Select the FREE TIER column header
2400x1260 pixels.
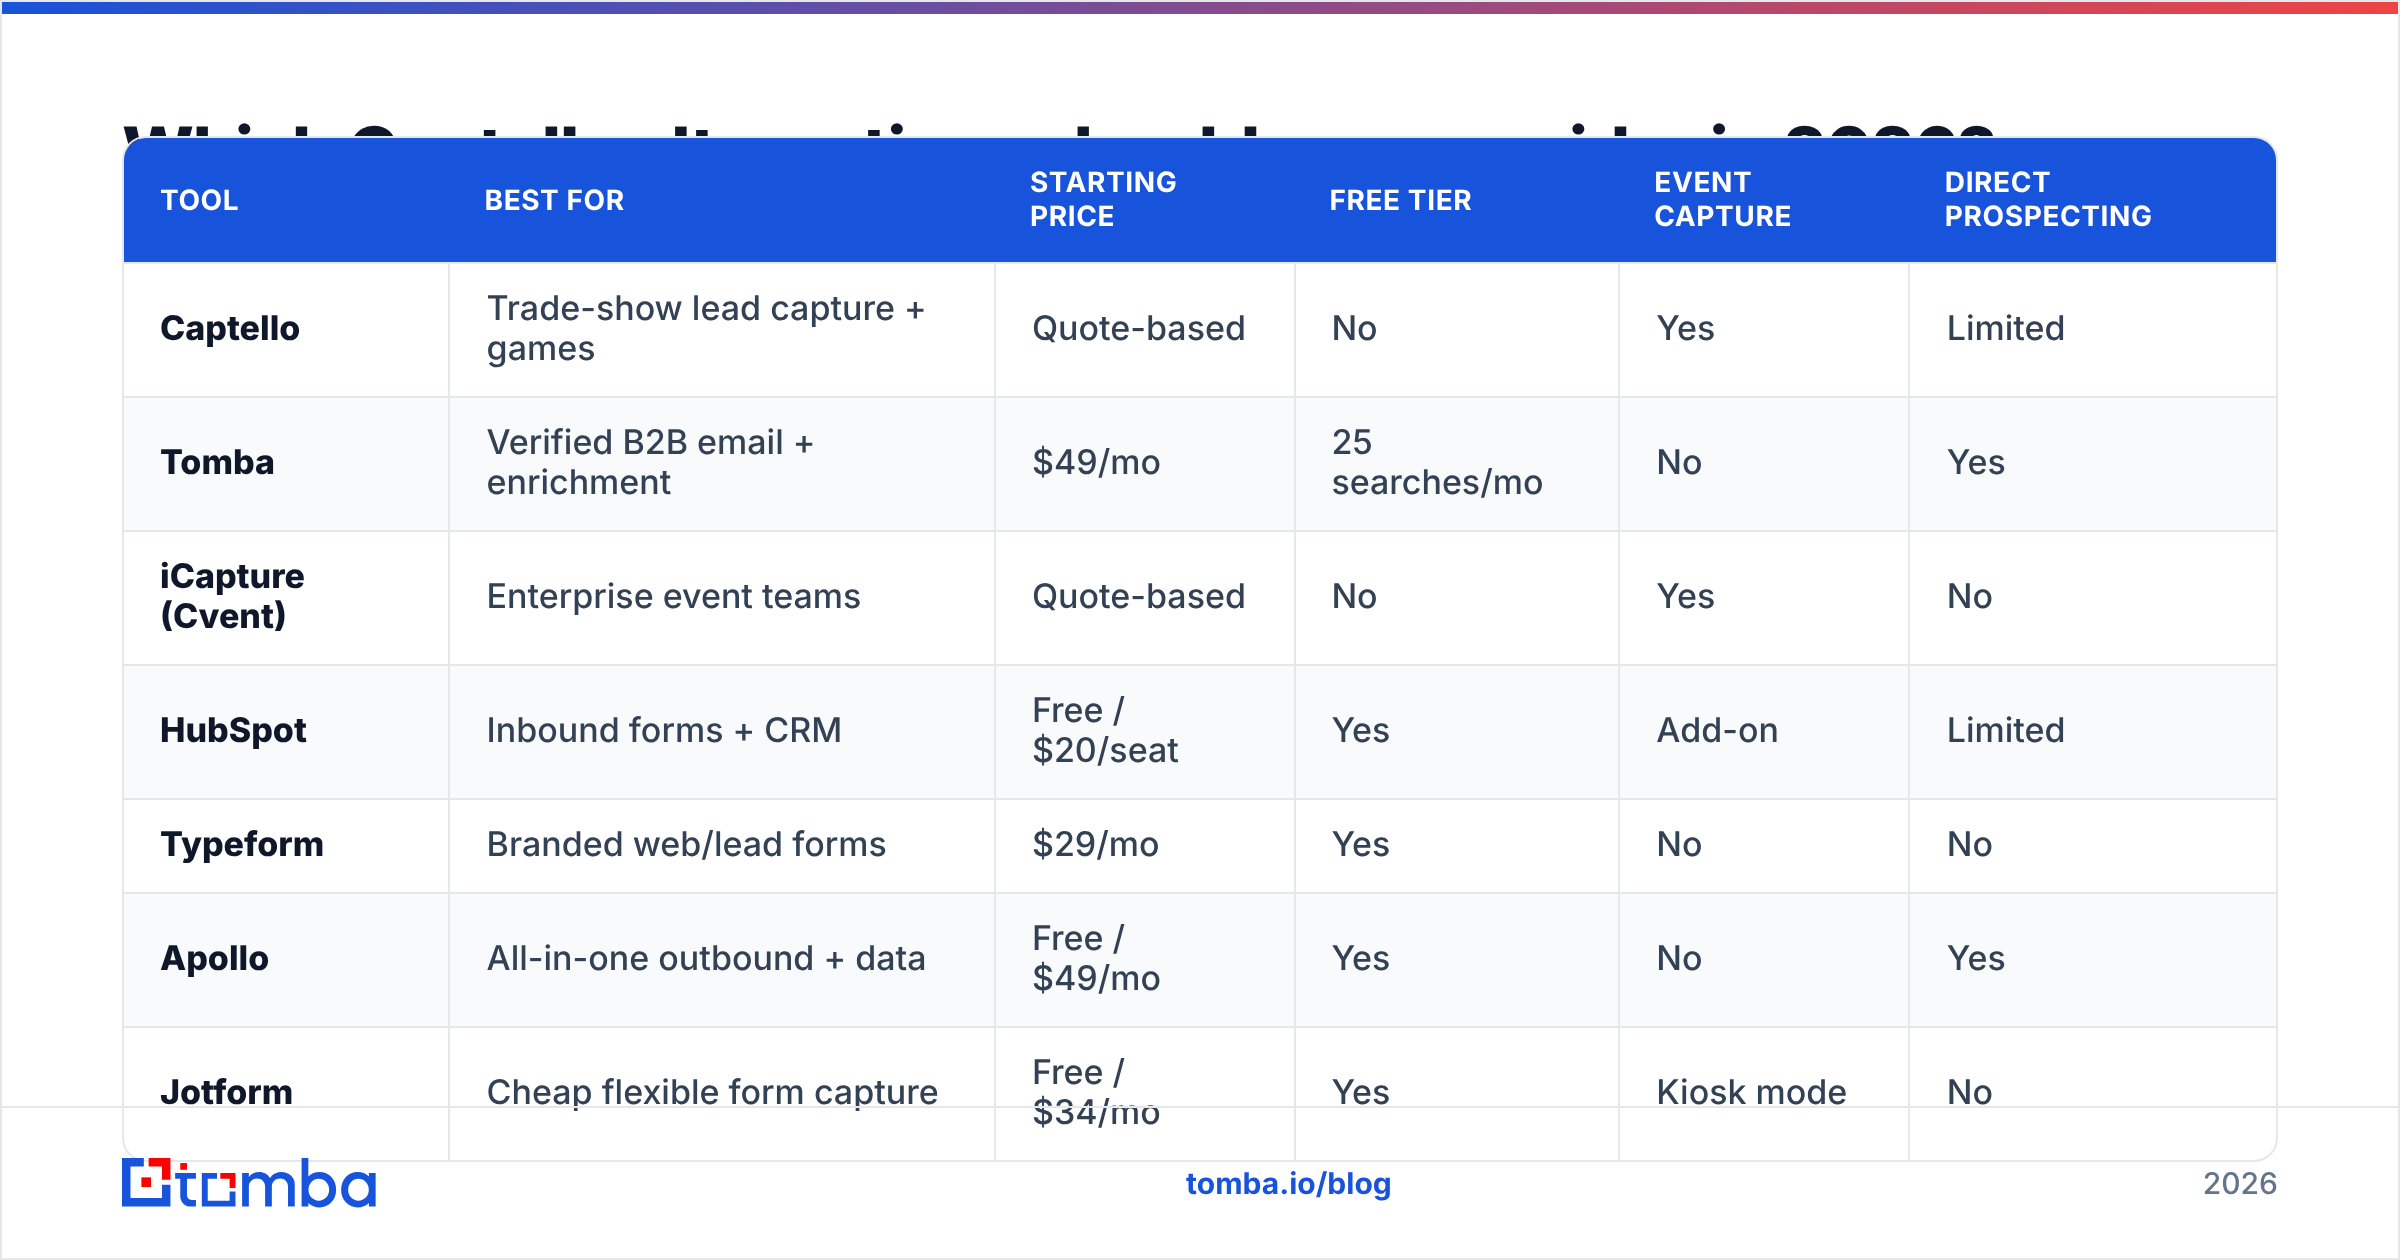coord(1400,200)
